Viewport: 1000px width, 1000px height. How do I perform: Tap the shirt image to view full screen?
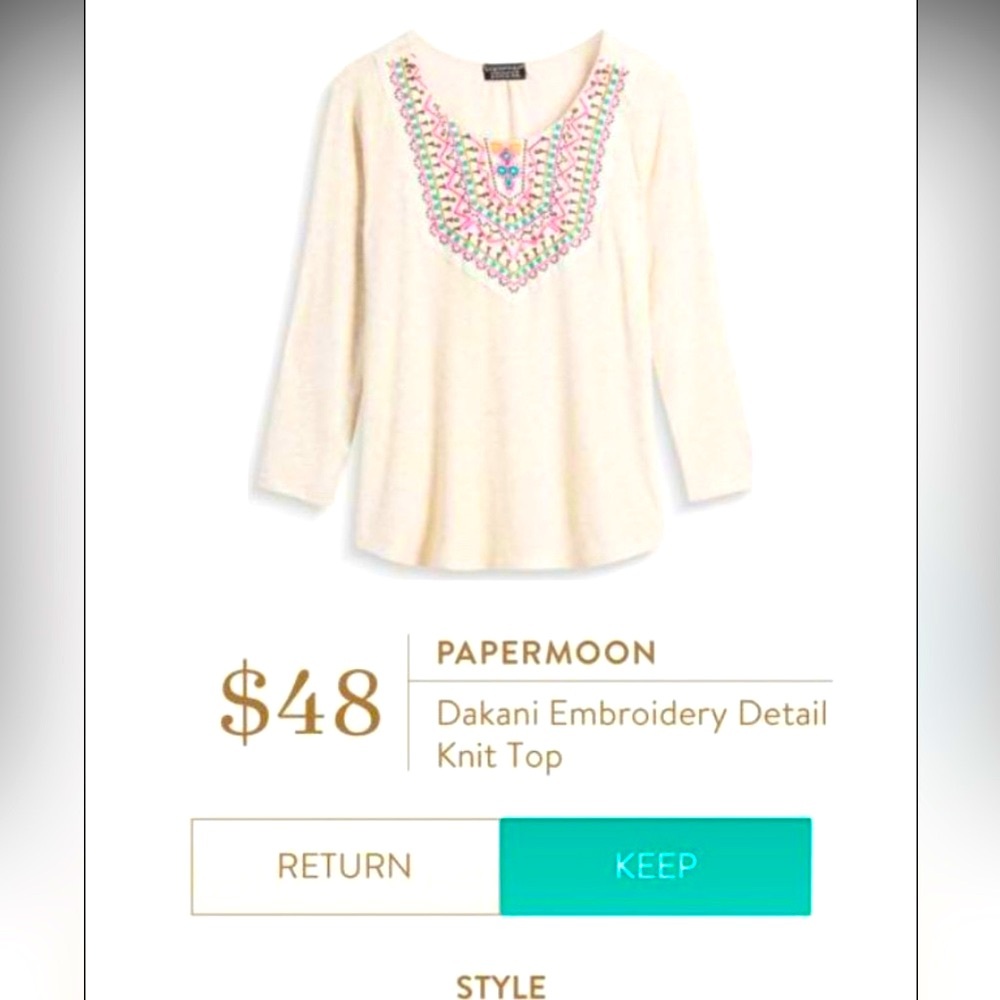[500, 300]
